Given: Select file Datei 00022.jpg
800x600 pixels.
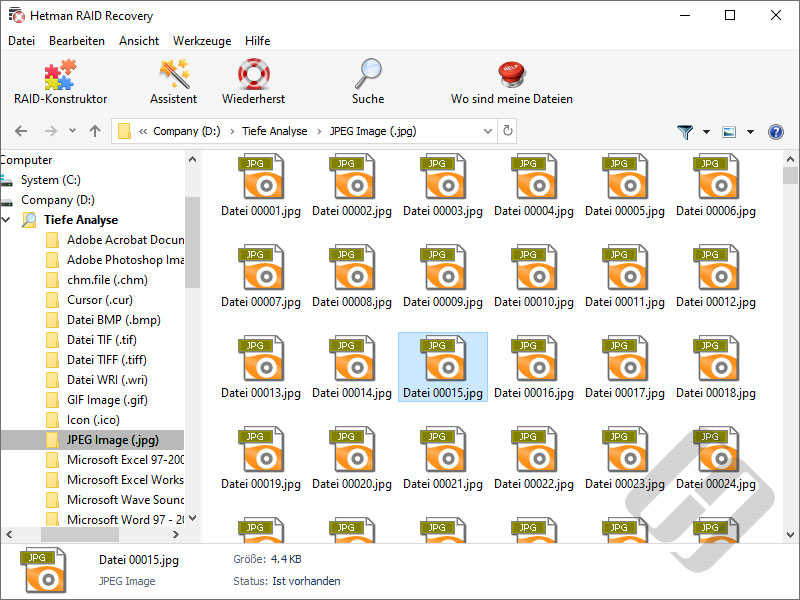Looking at the screenshot, I should (x=534, y=459).
